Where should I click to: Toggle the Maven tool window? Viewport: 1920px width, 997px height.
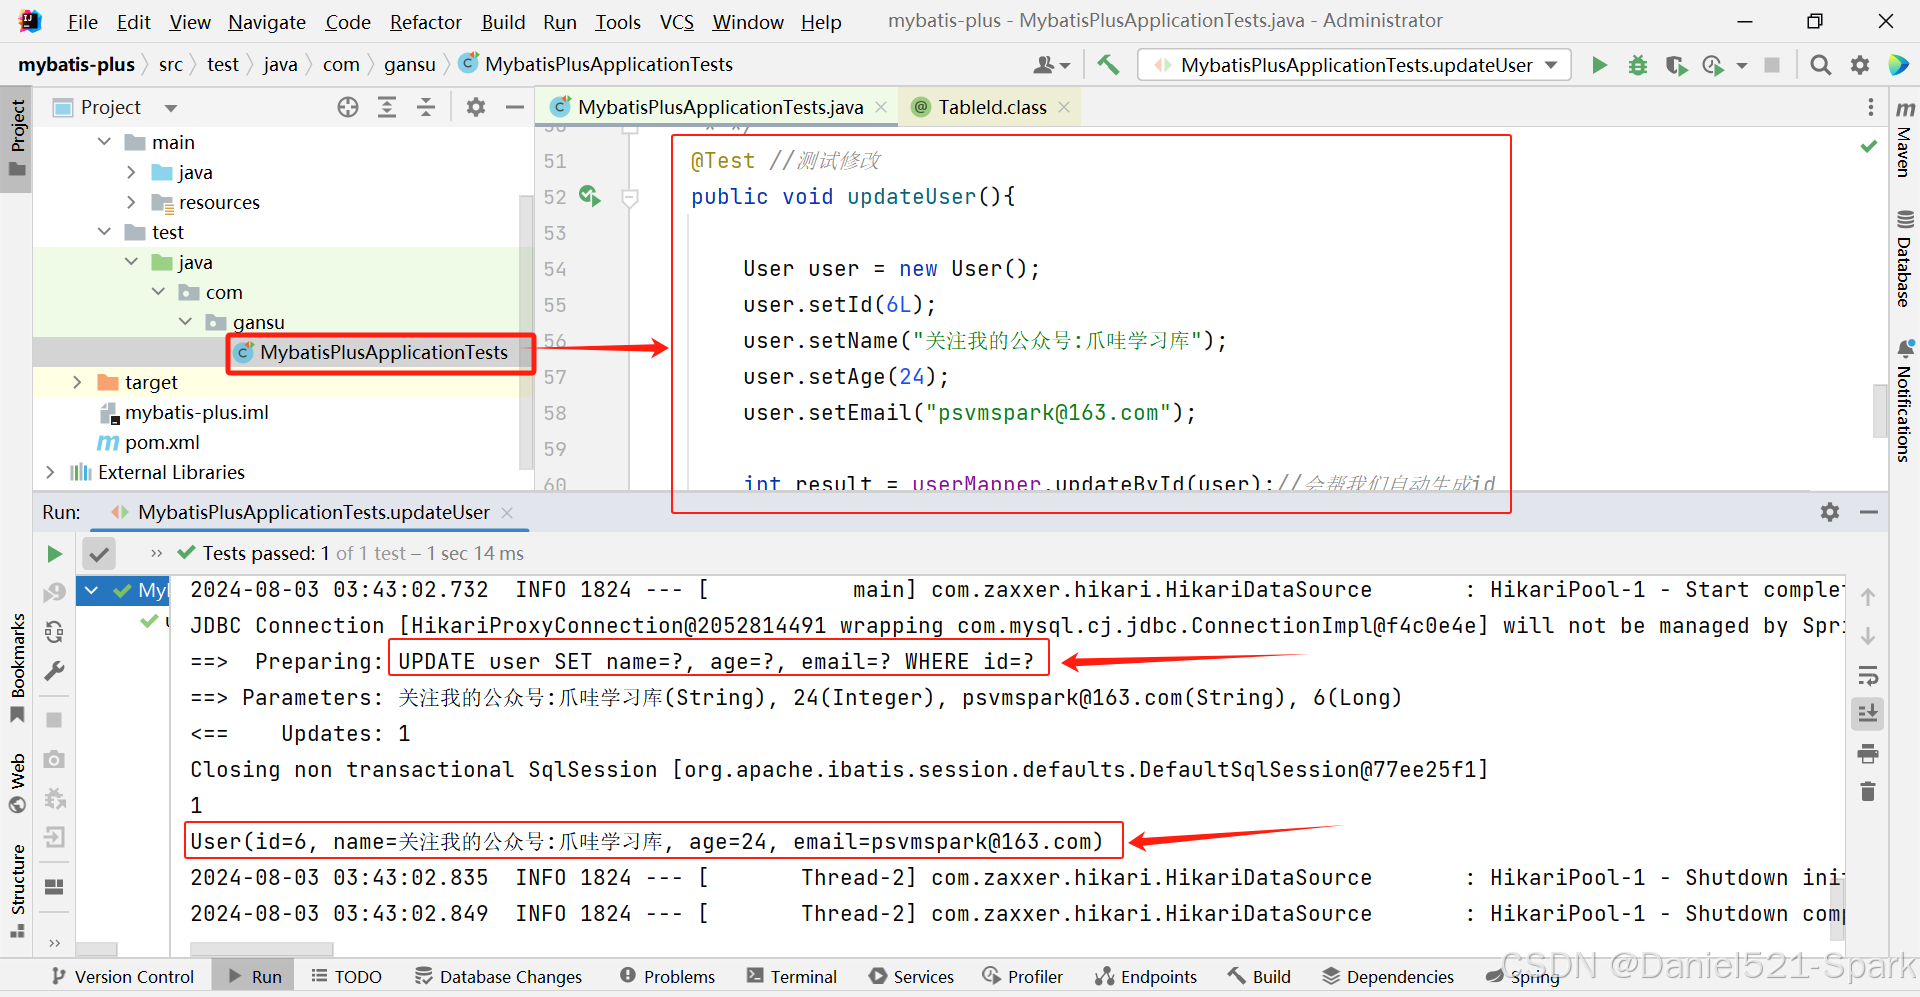pos(1905,138)
